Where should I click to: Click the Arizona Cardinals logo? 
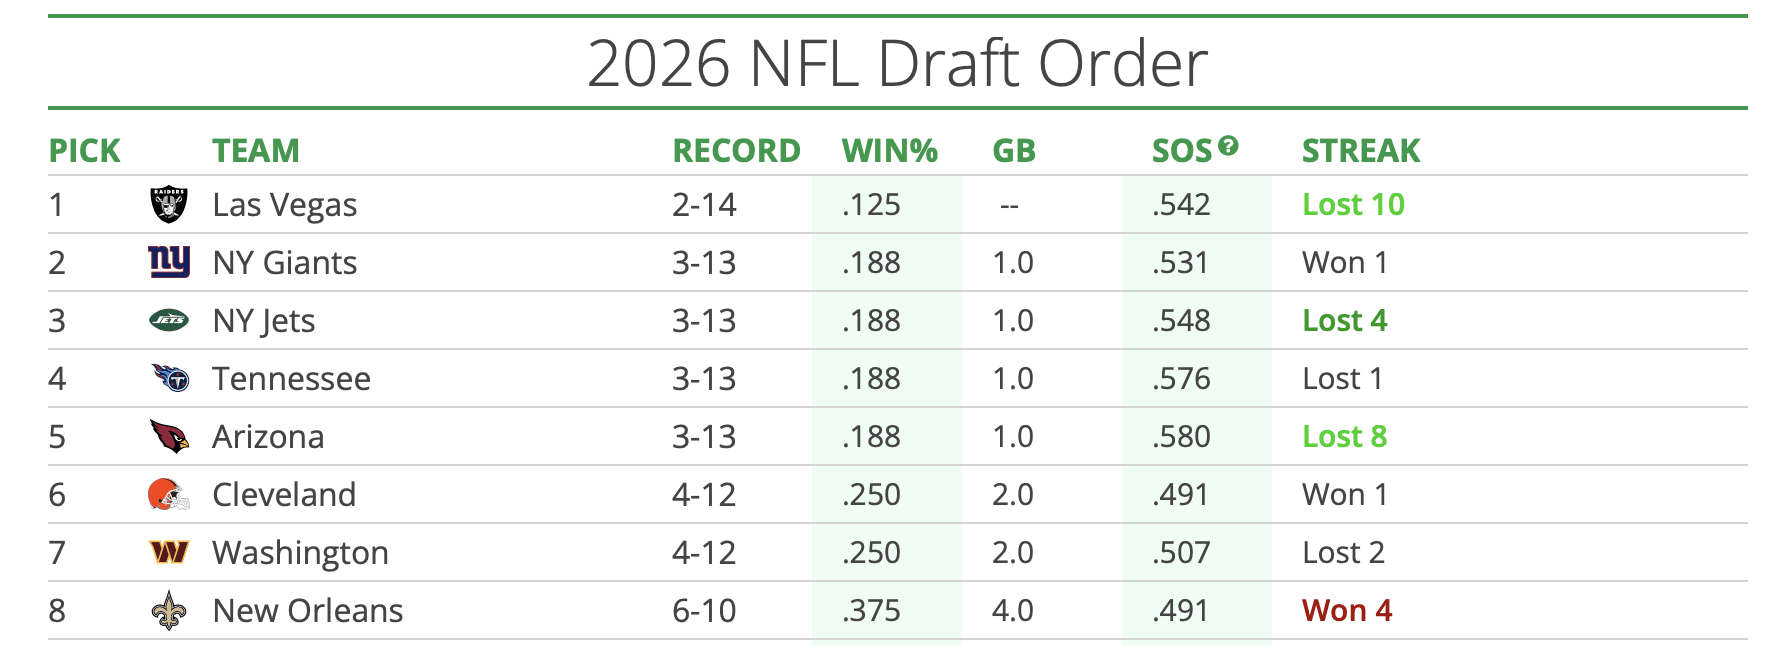point(168,436)
